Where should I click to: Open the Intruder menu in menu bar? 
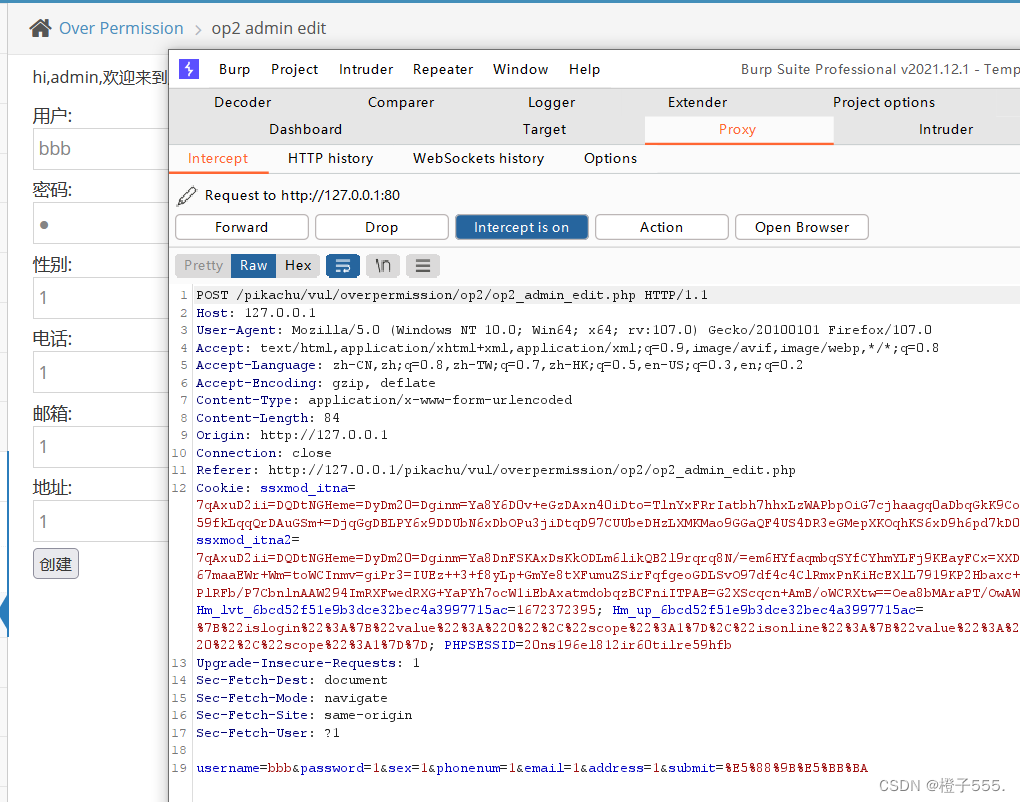coord(366,69)
